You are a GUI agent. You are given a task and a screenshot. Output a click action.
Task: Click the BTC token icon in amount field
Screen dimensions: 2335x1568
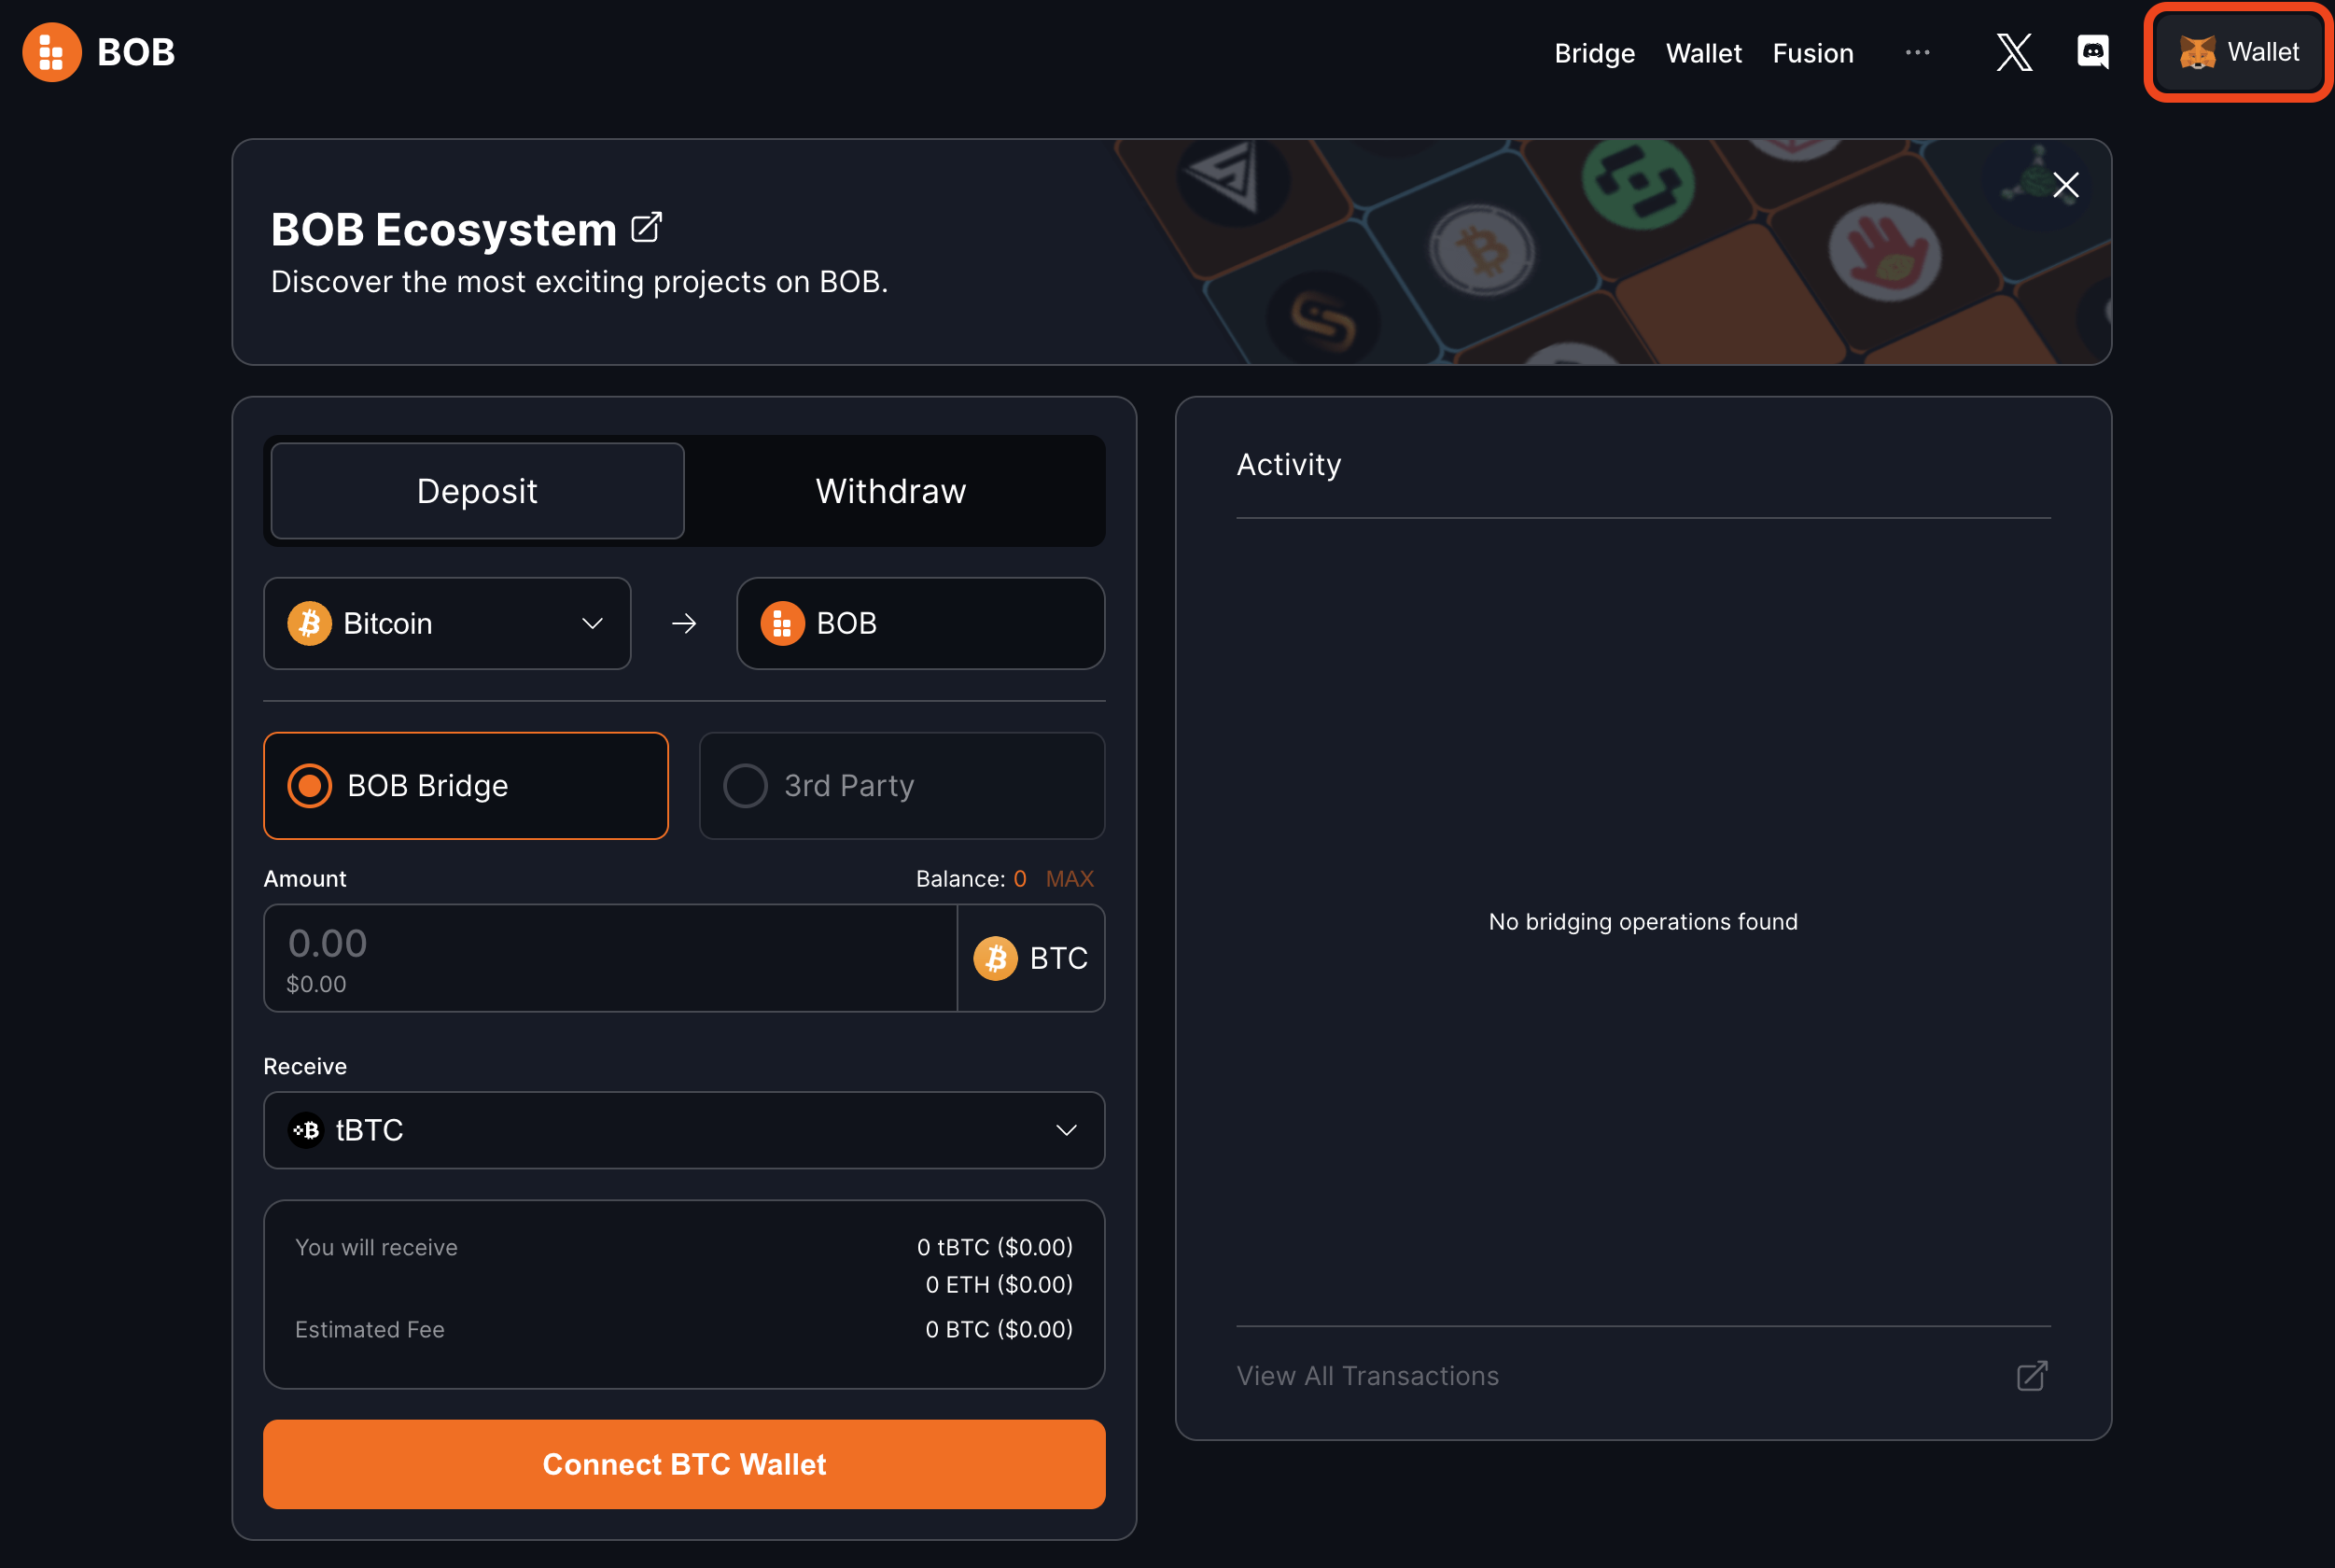click(997, 956)
